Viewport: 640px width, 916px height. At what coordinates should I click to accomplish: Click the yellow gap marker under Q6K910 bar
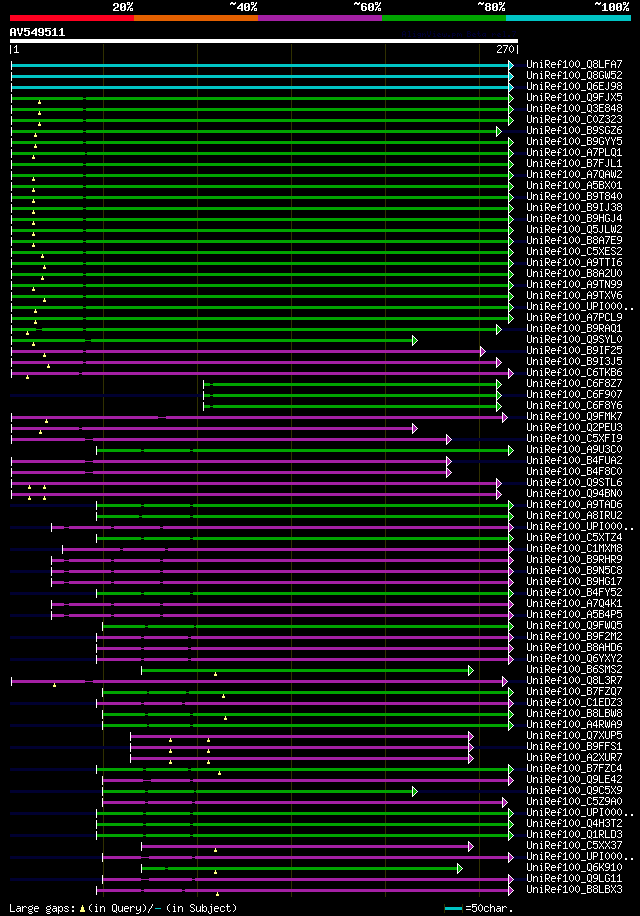[x=215, y=872]
